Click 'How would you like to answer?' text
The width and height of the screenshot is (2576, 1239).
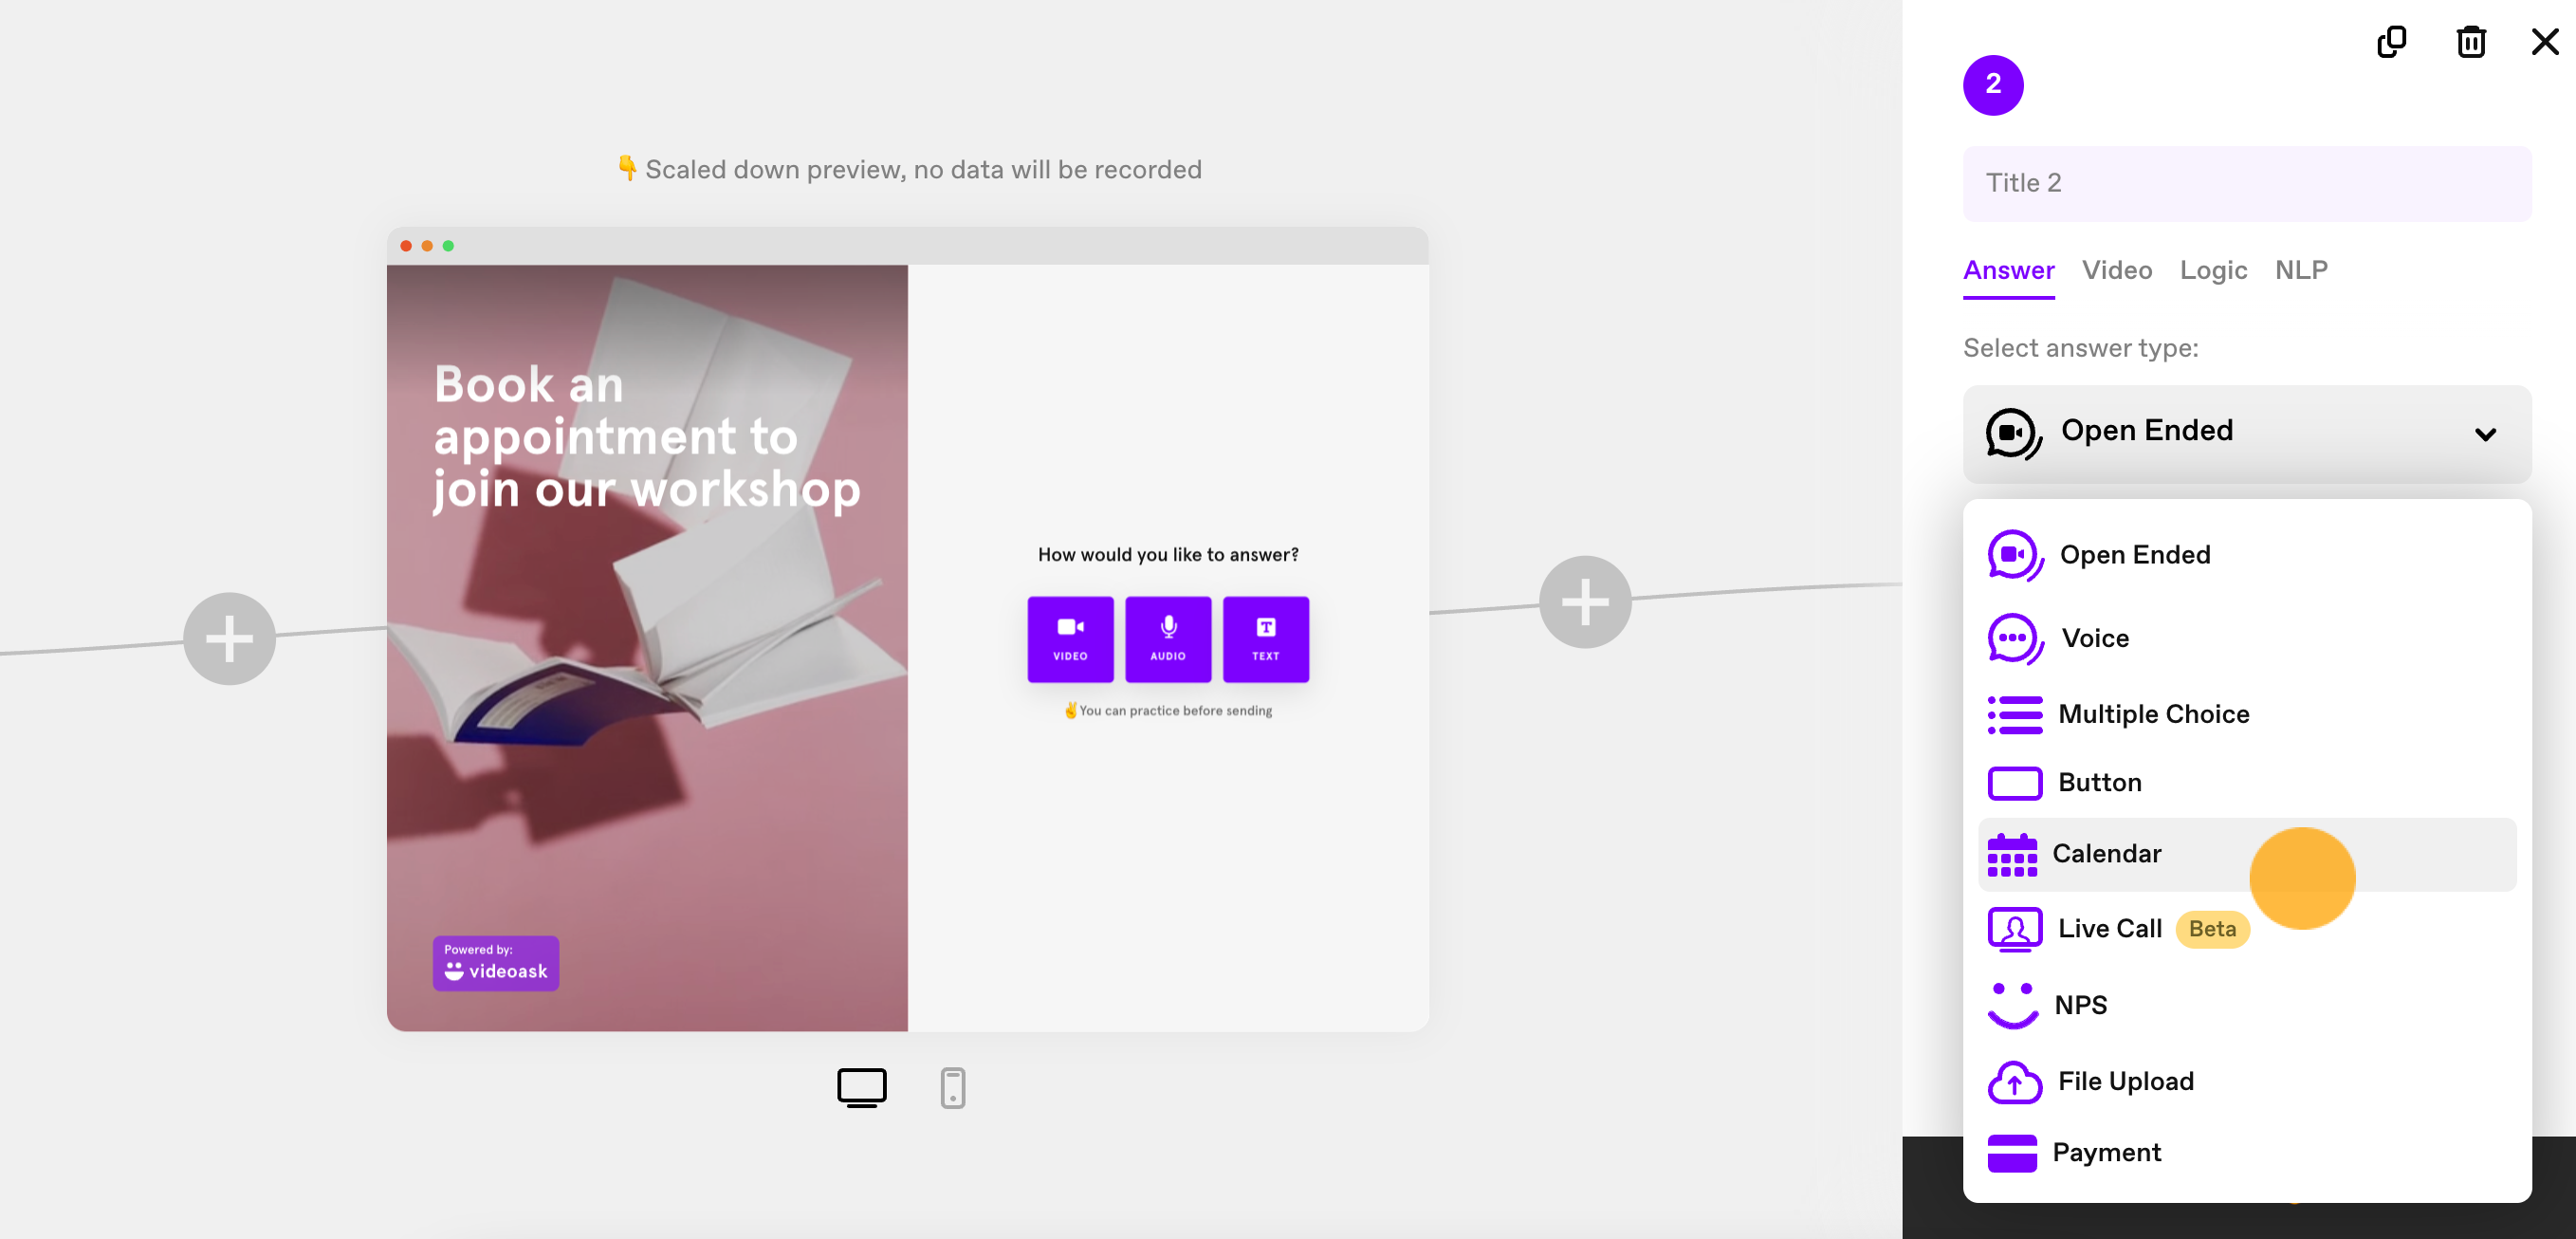click(x=1167, y=555)
